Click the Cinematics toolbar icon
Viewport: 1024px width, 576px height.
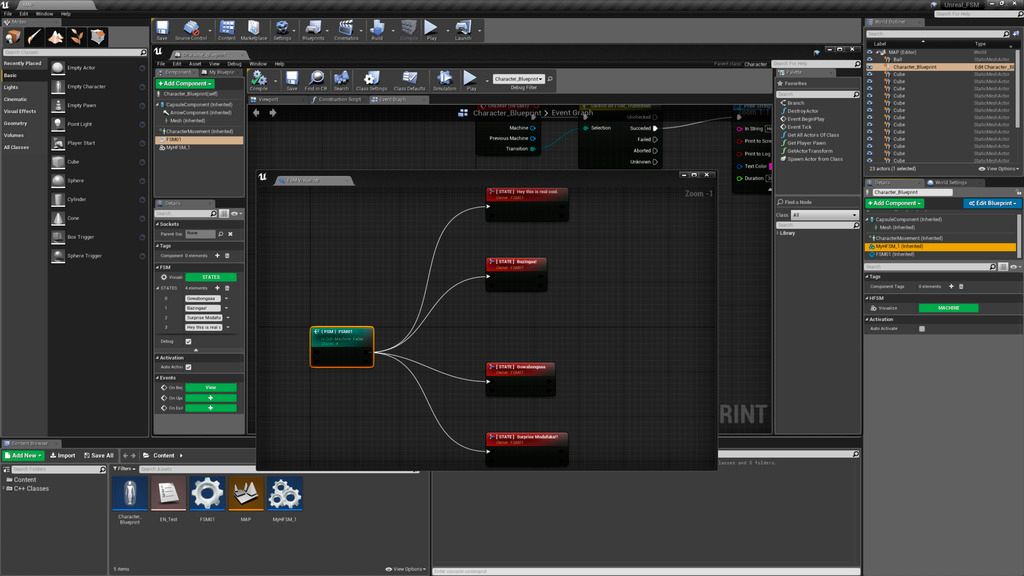[x=346, y=29]
